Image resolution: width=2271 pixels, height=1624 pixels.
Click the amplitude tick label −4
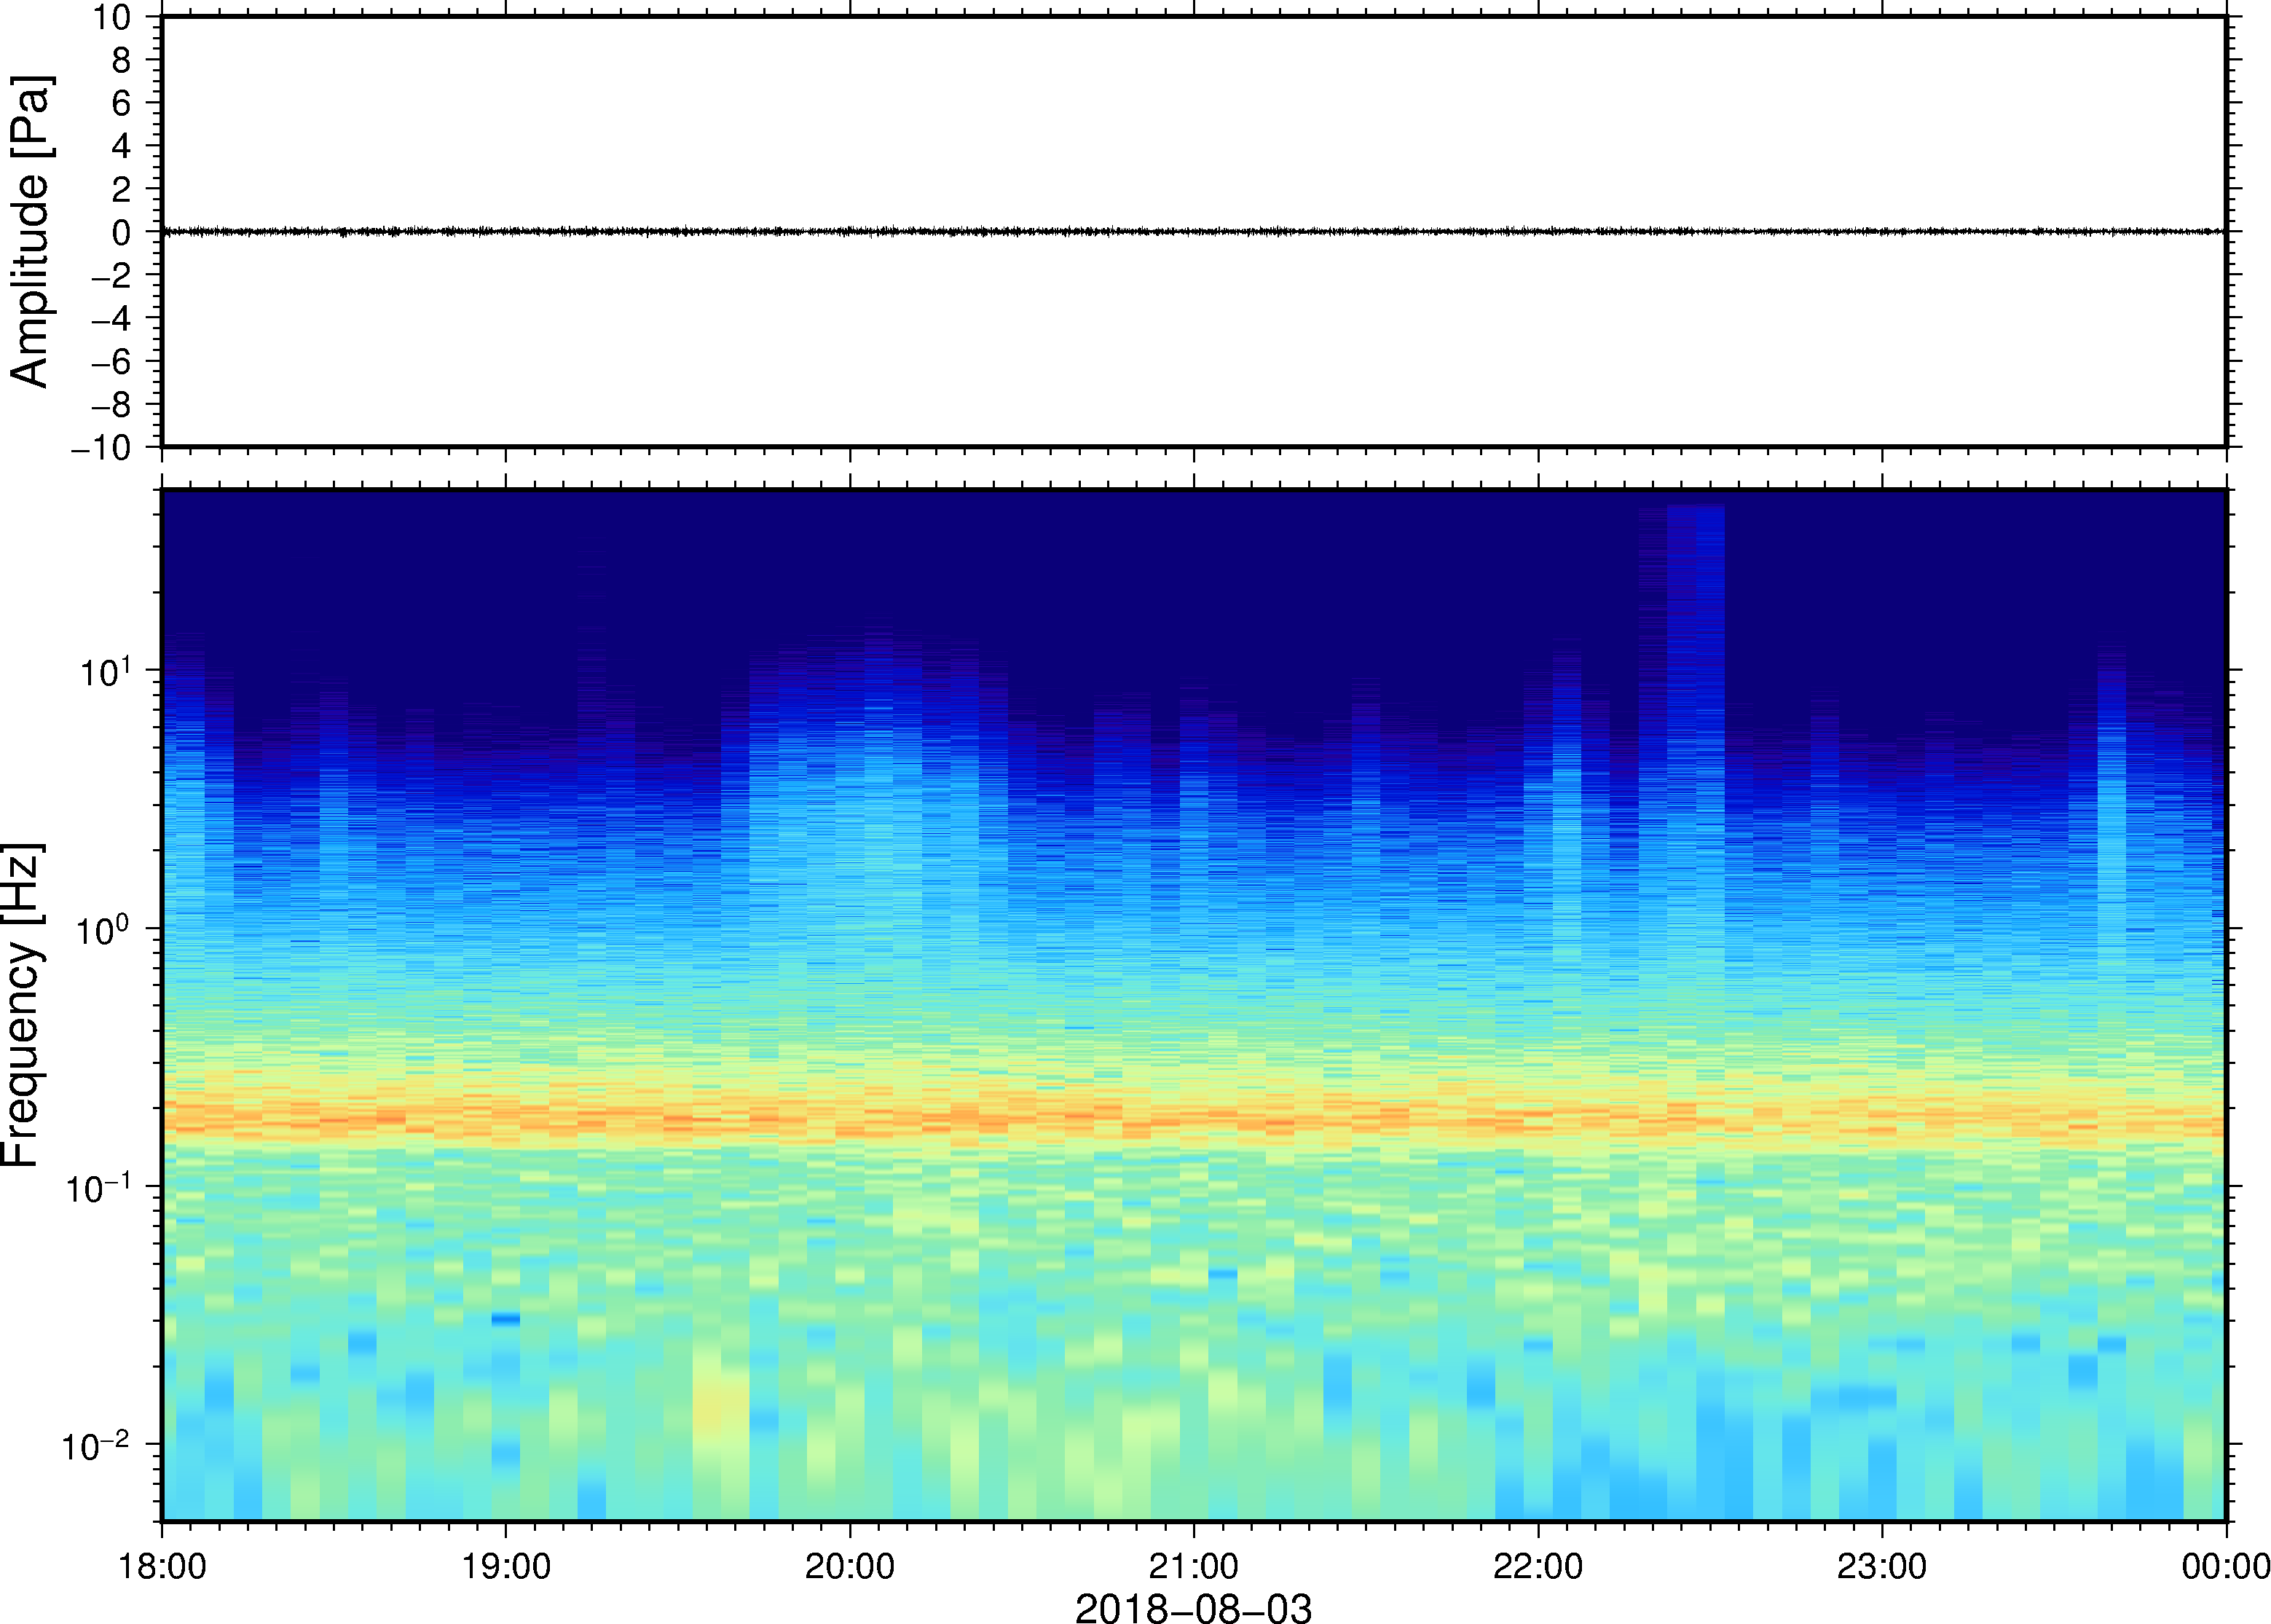pyautogui.click(x=112, y=318)
